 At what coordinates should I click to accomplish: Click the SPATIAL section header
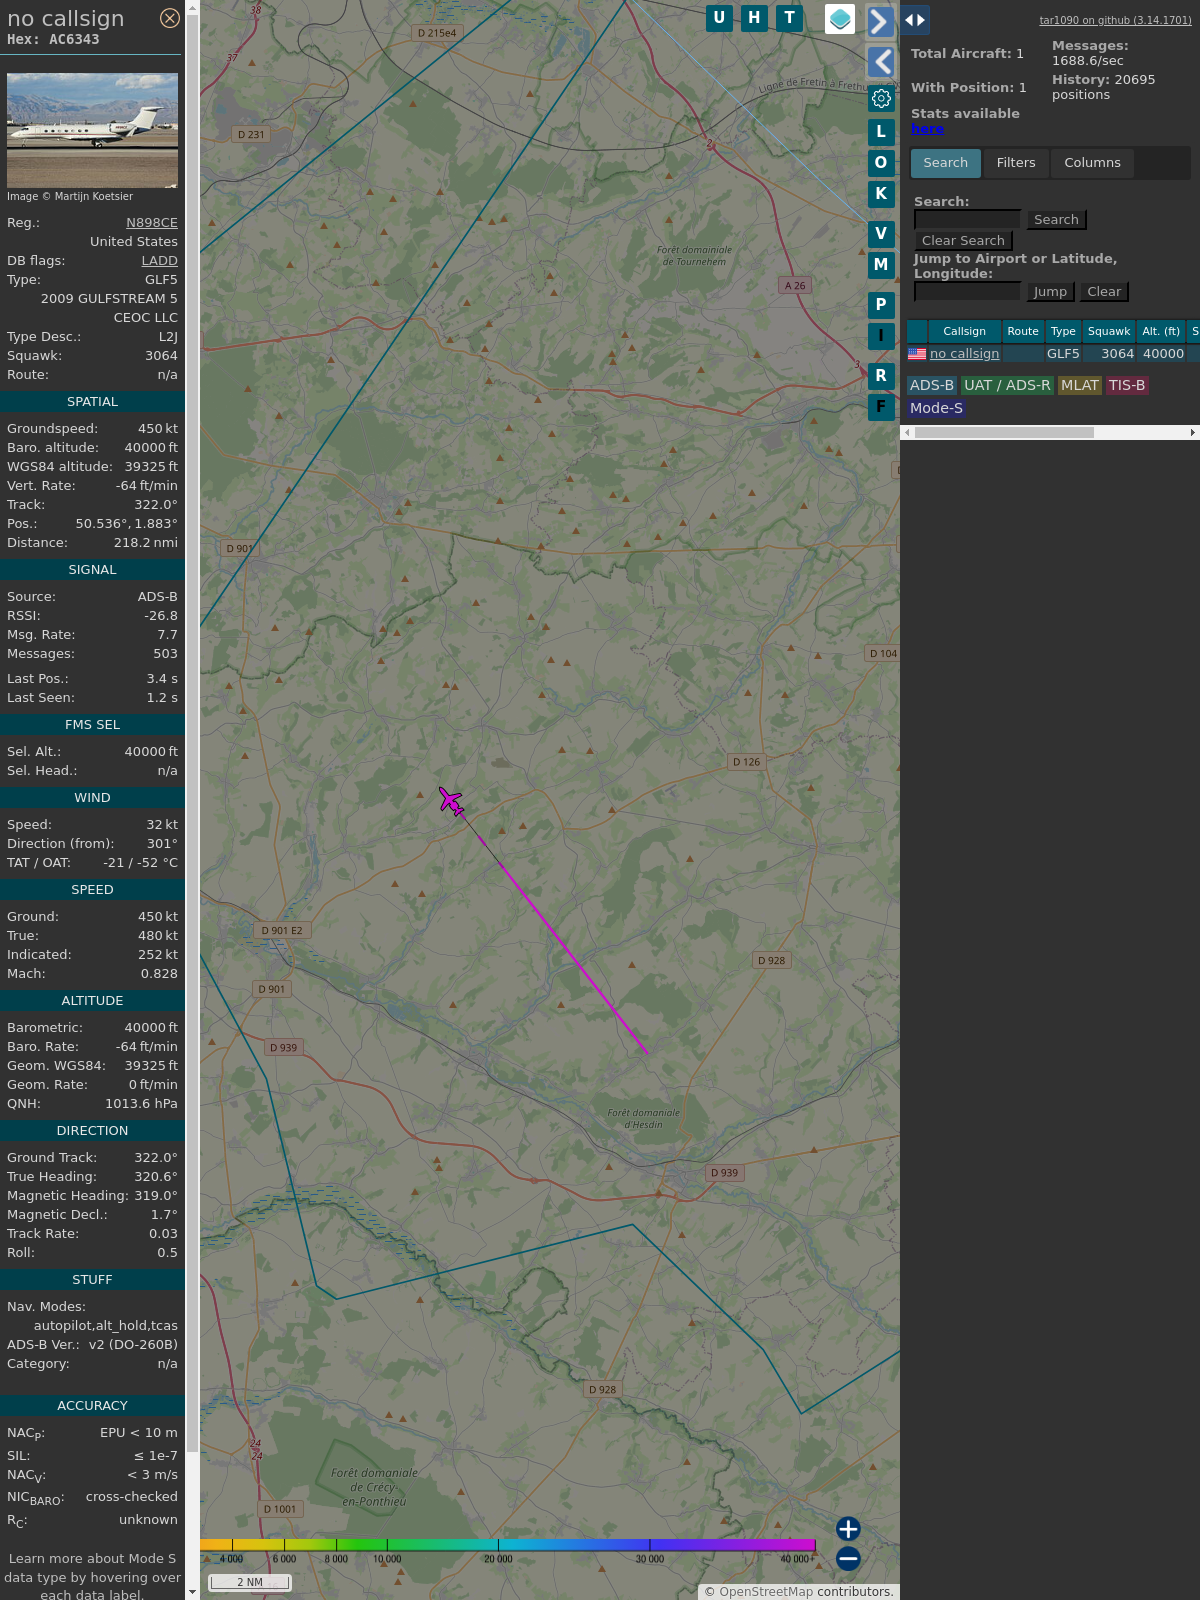tap(92, 402)
